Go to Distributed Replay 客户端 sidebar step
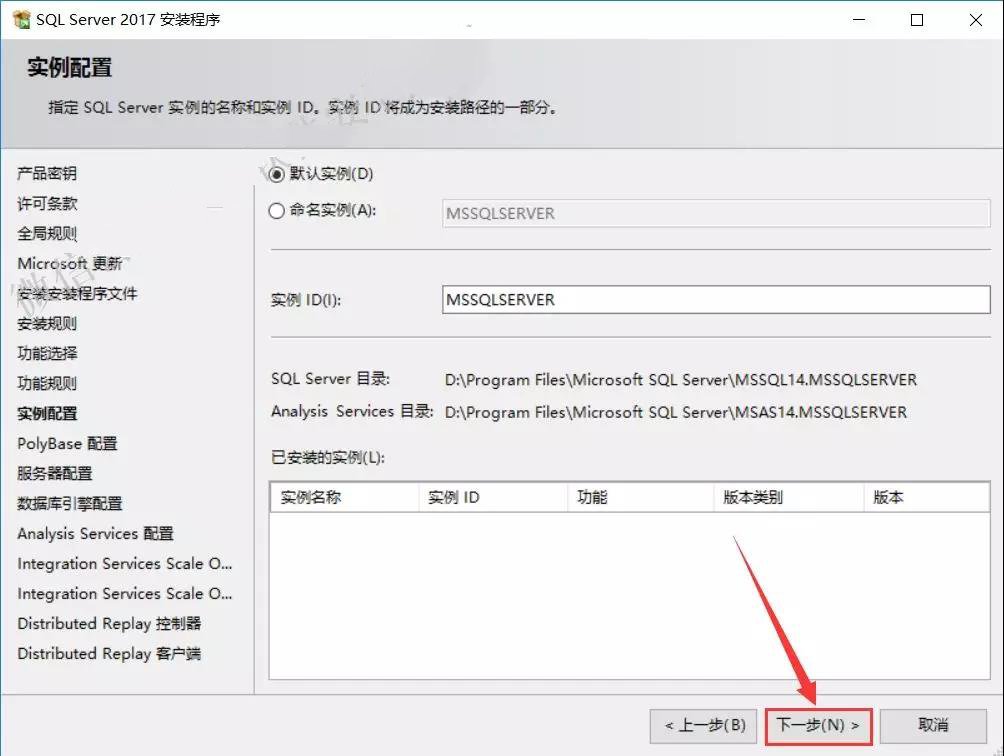The image size is (1004, 756). click(109, 654)
